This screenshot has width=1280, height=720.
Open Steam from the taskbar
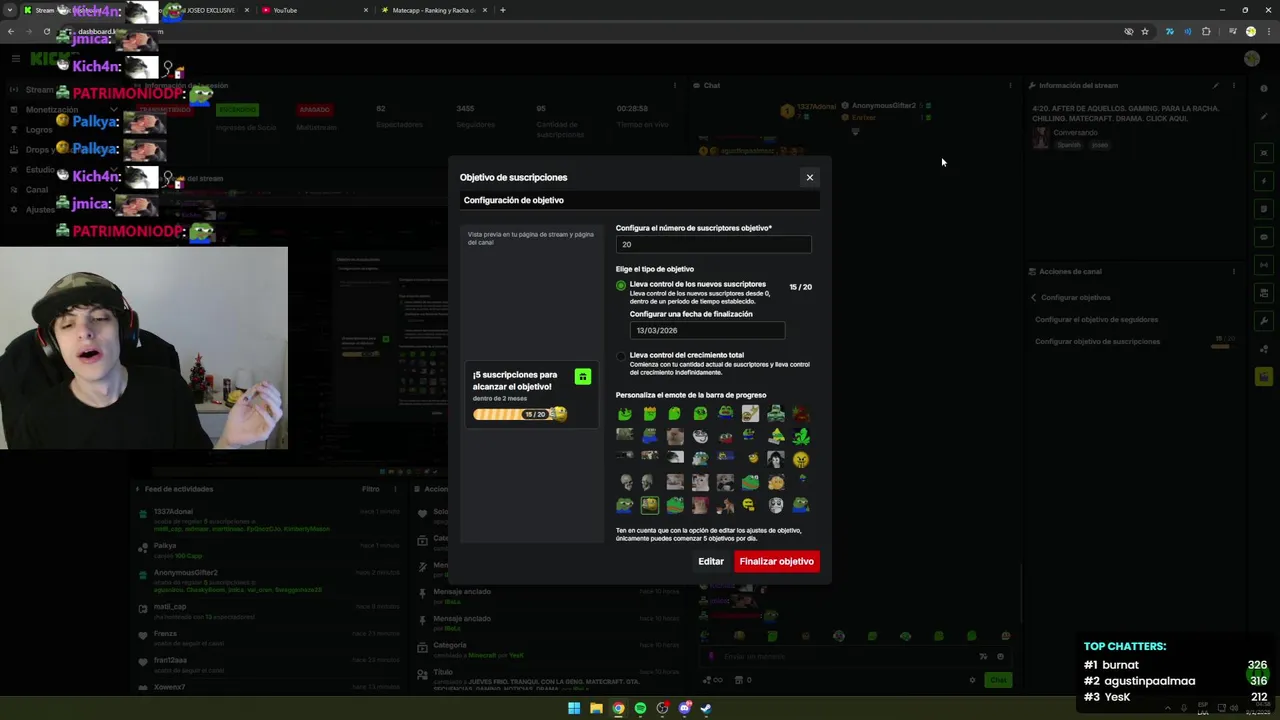[x=706, y=708]
